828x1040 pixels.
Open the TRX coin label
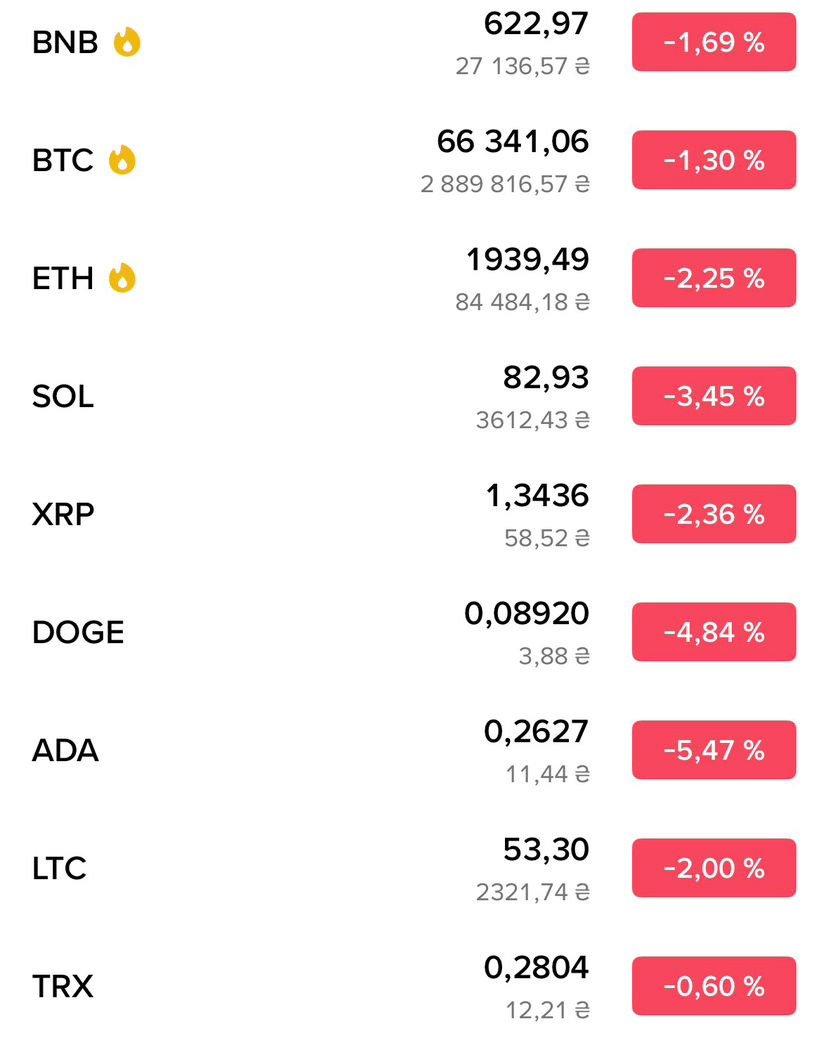tap(63, 986)
